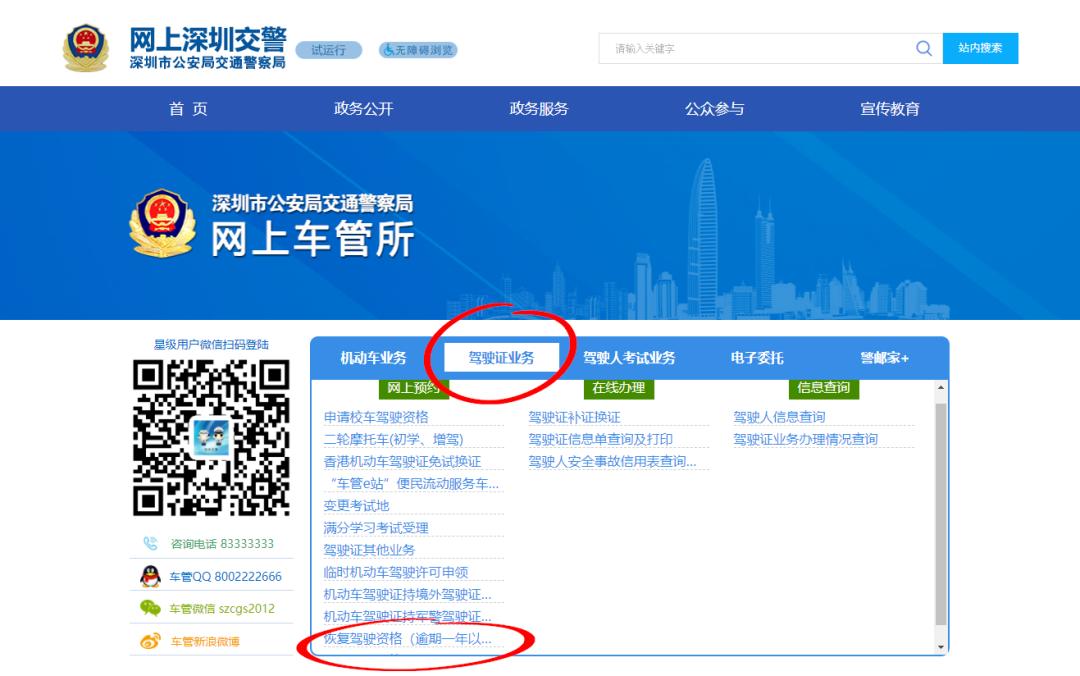The image size is (1080, 676).
Task: Click the police badge logo in header
Action: pyautogui.click(x=86, y=48)
